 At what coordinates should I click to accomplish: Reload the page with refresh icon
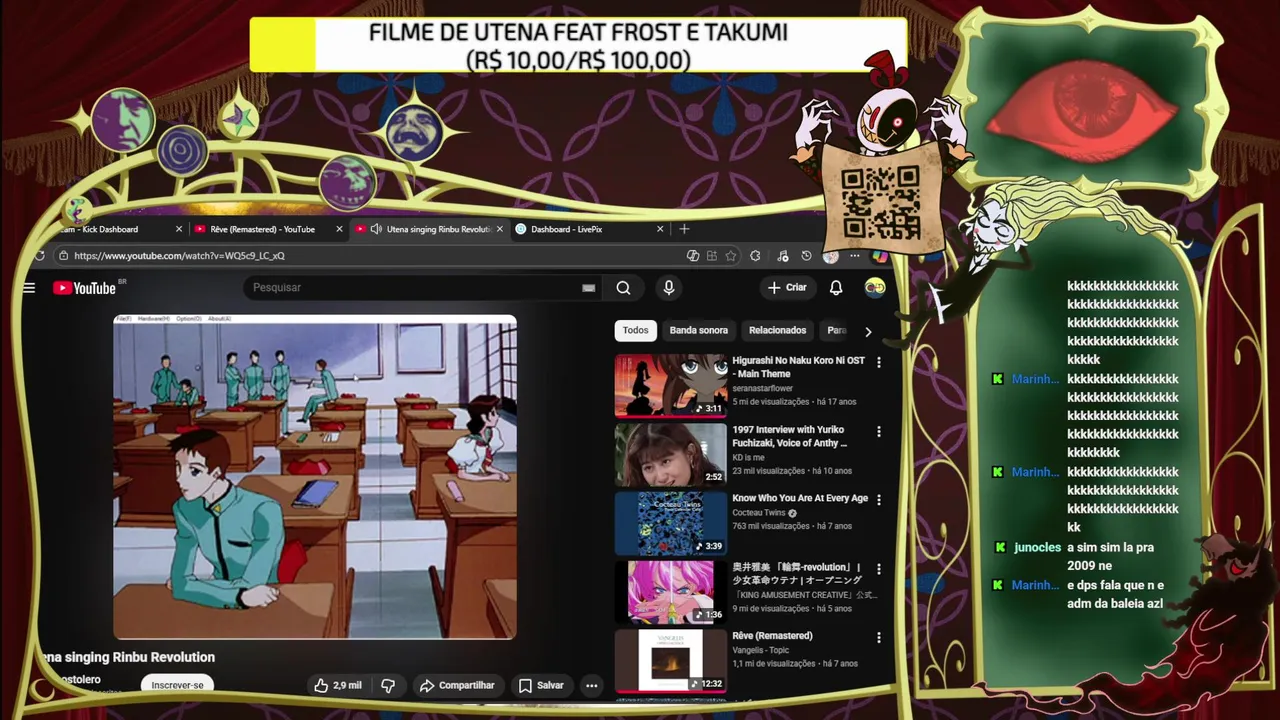coord(39,256)
